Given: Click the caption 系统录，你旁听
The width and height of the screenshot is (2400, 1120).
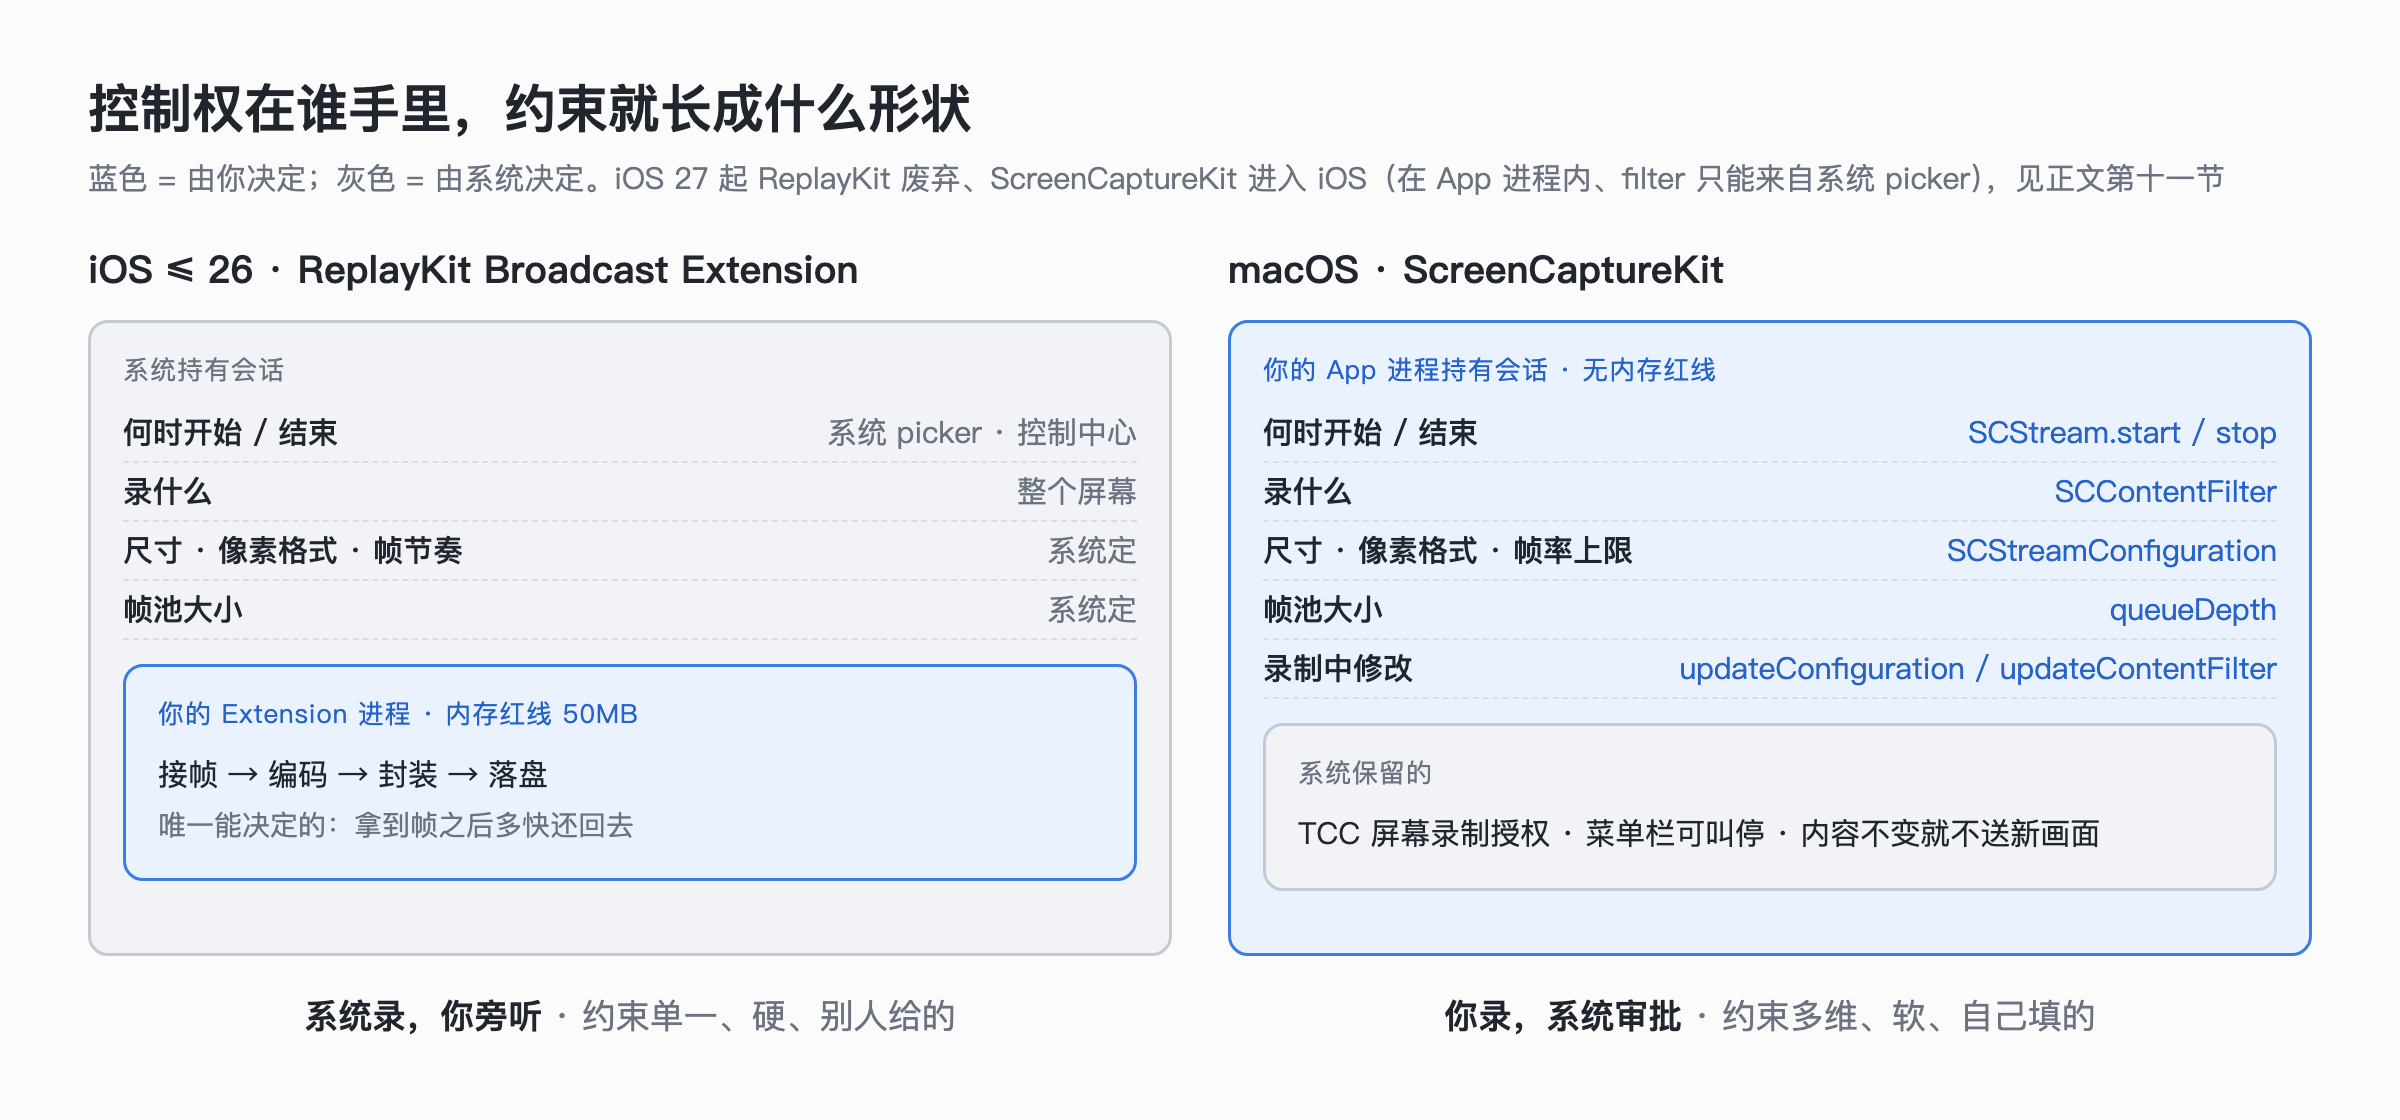Looking at the screenshot, I should click(423, 1016).
